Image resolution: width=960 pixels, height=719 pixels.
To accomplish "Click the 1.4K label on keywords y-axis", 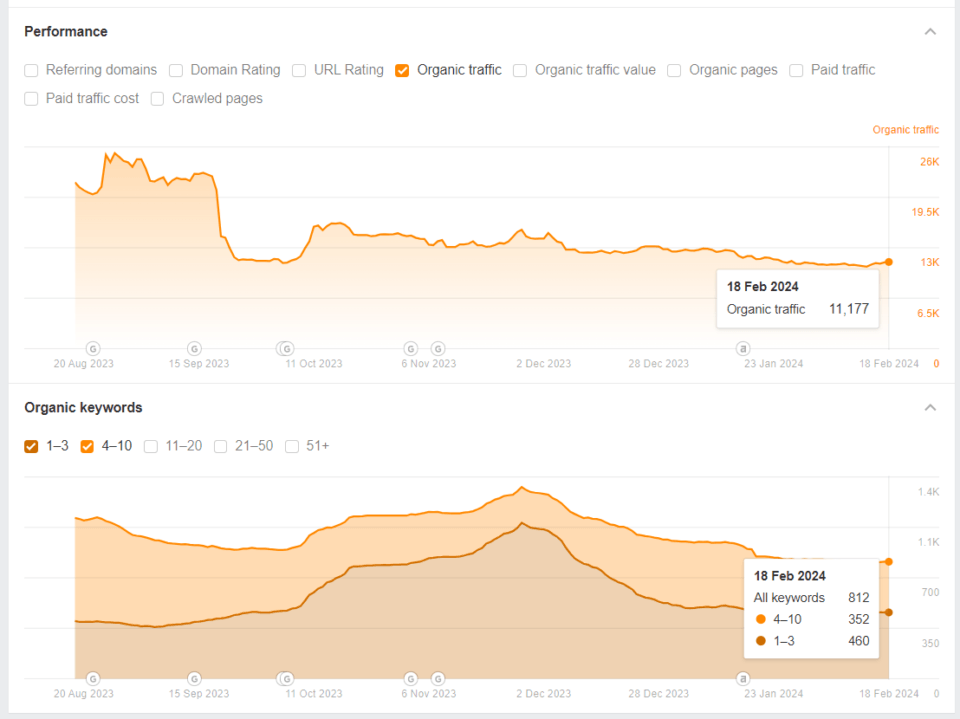I will (928, 492).
